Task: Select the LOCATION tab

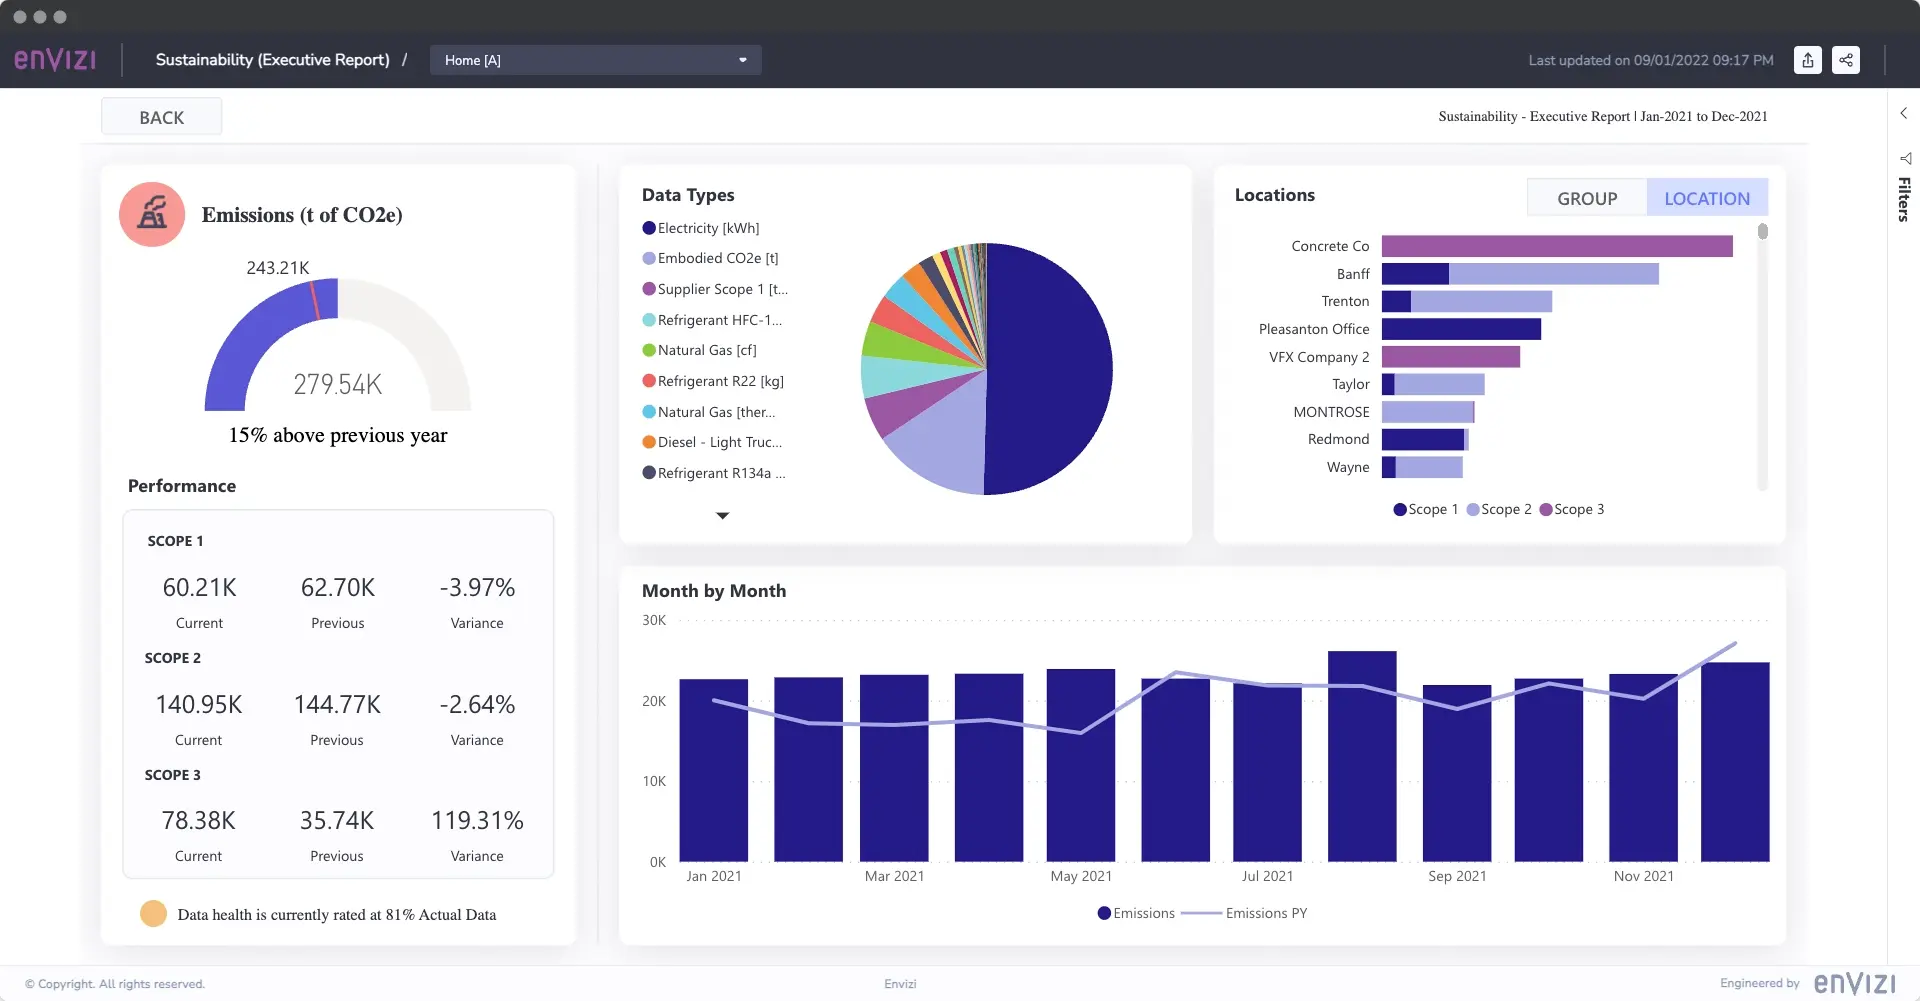Action: click(x=1706, y=198)
